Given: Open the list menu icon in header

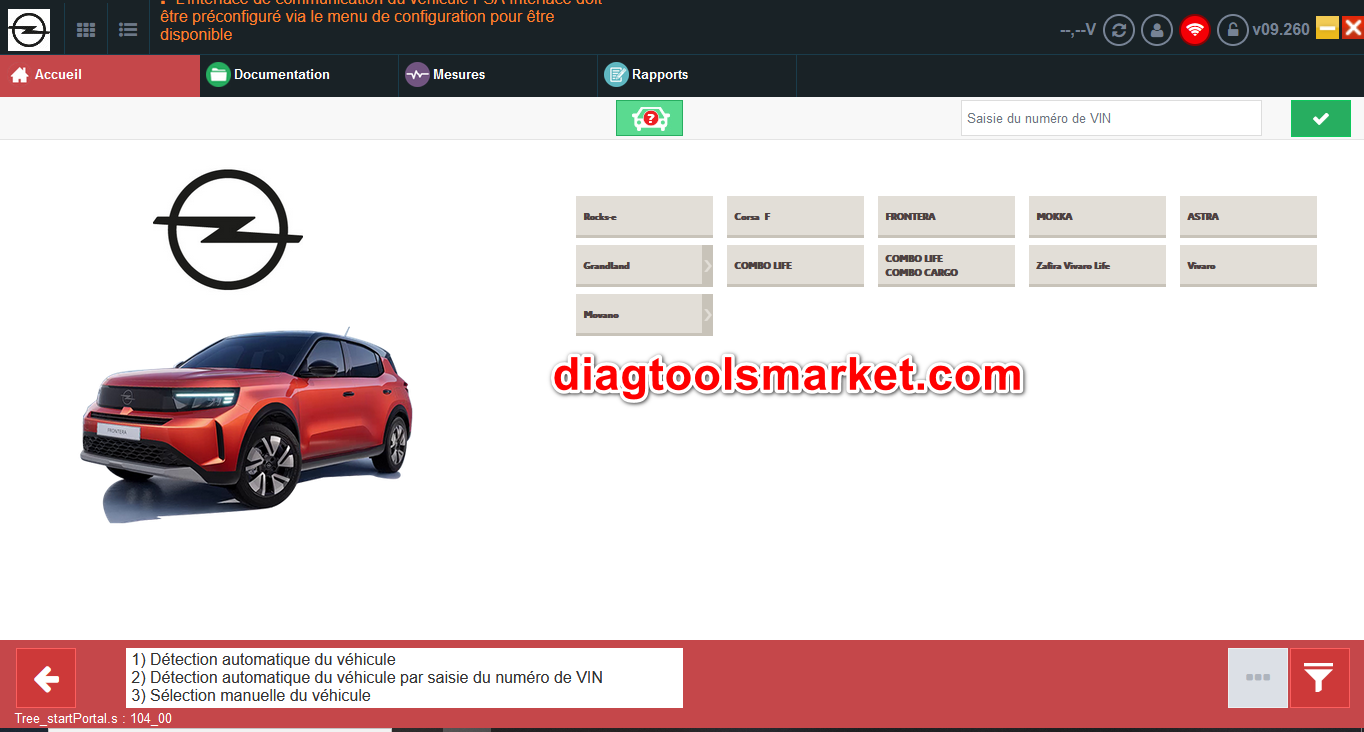Looking at the screenshot, I should click(128, 30).
